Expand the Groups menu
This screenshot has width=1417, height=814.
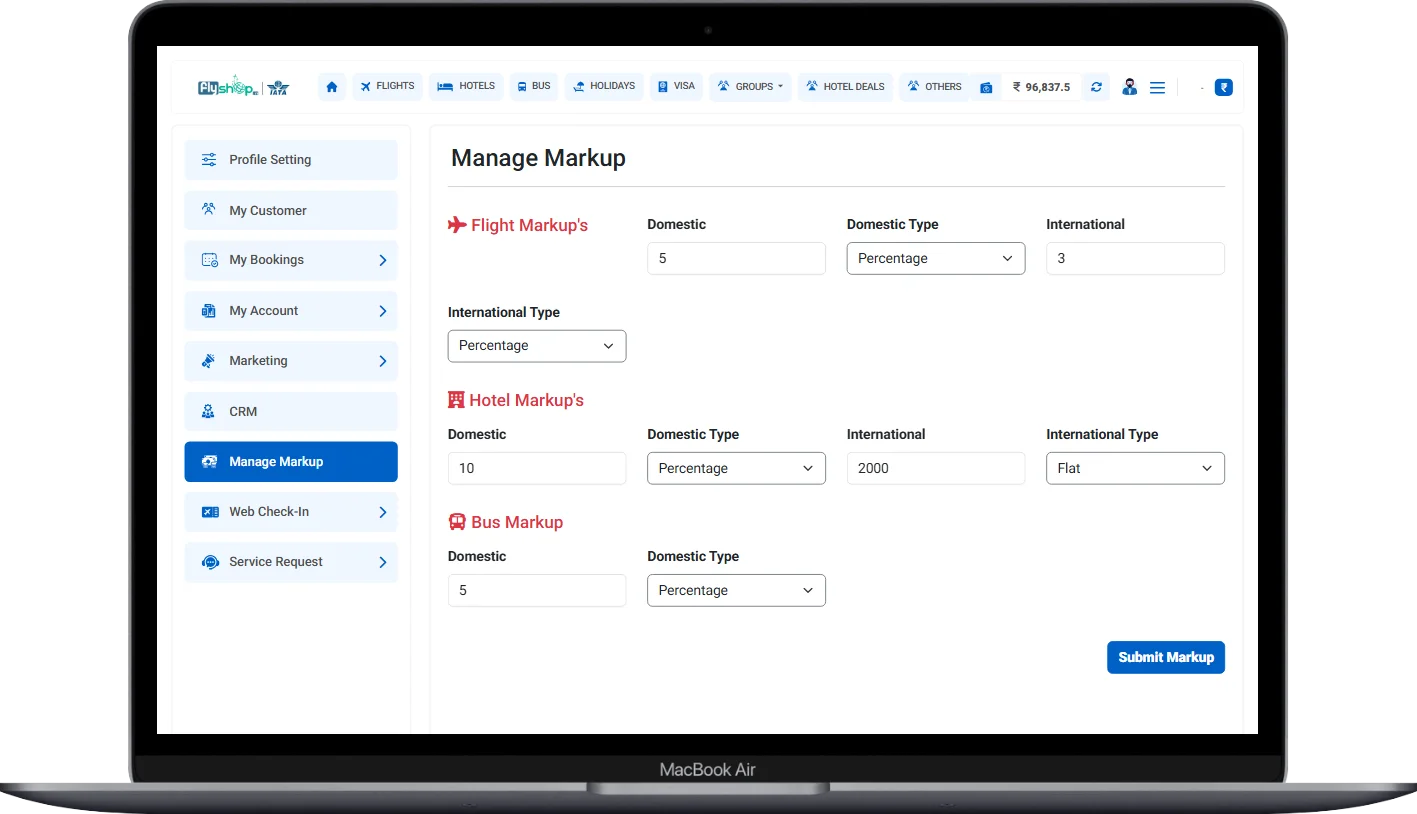pos(750,87)
